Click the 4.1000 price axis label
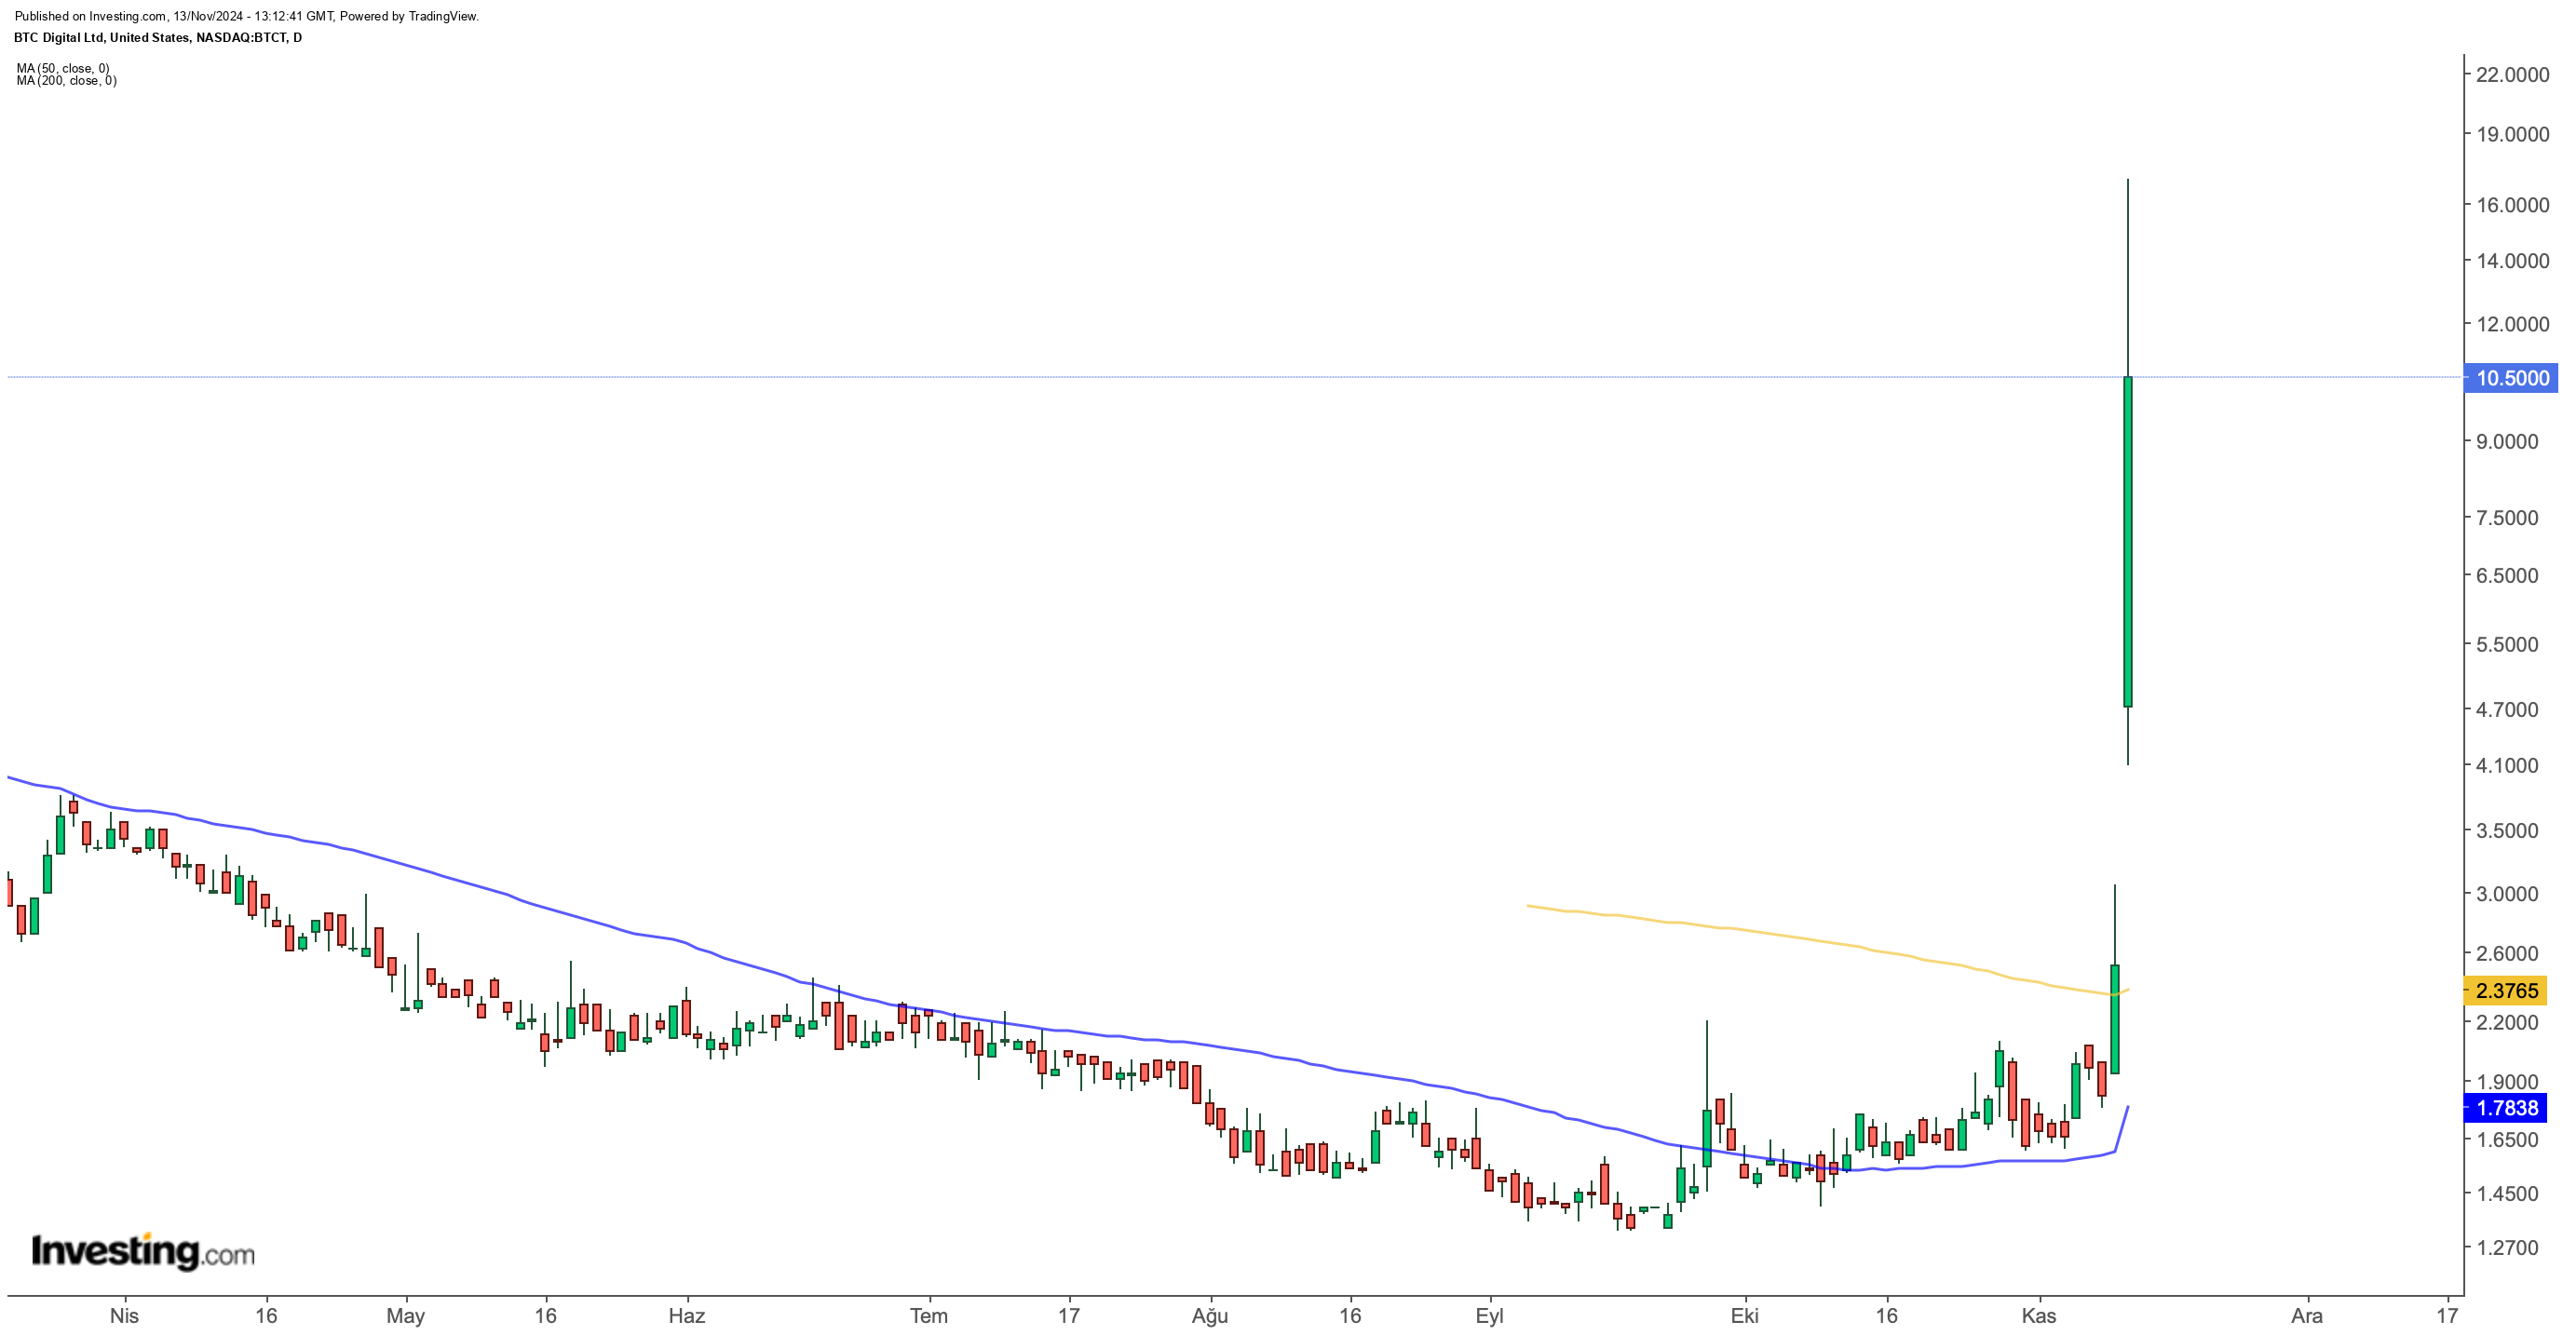The width and height of the screenshot is (2576, 1335). click(2506, 766)
